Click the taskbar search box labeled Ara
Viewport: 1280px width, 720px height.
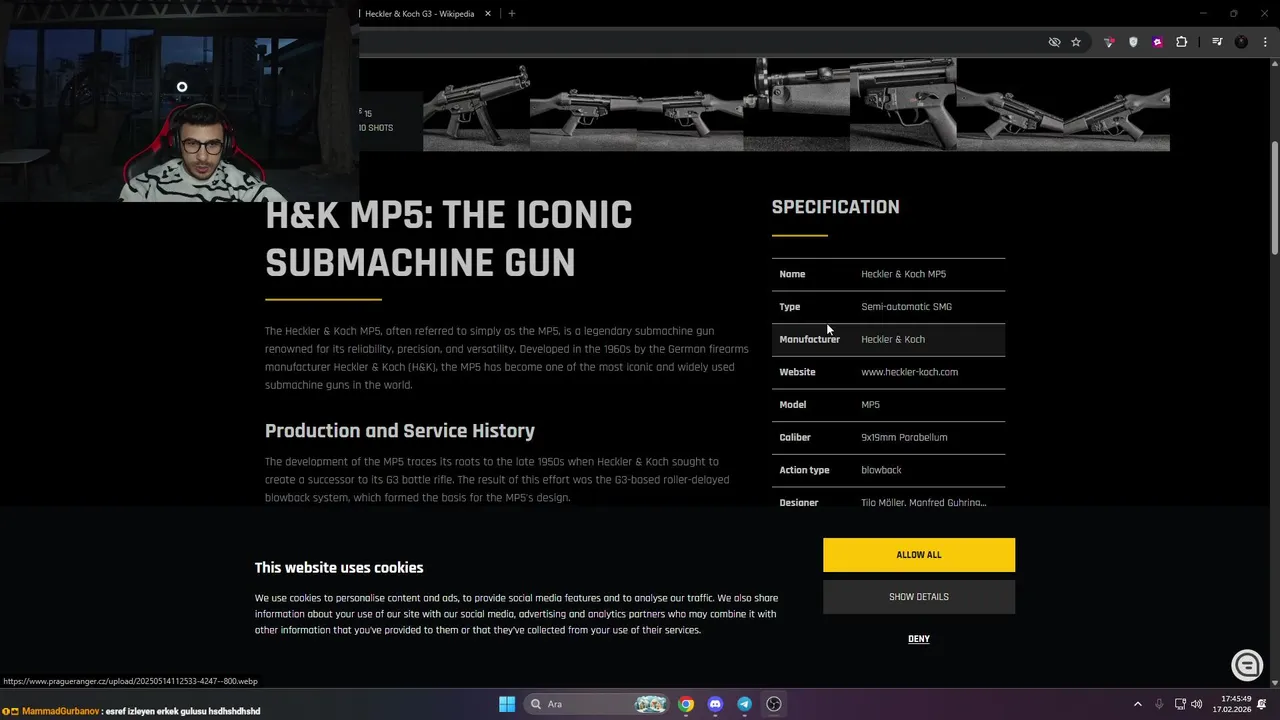pyautogui.click(x=598, y=704)
